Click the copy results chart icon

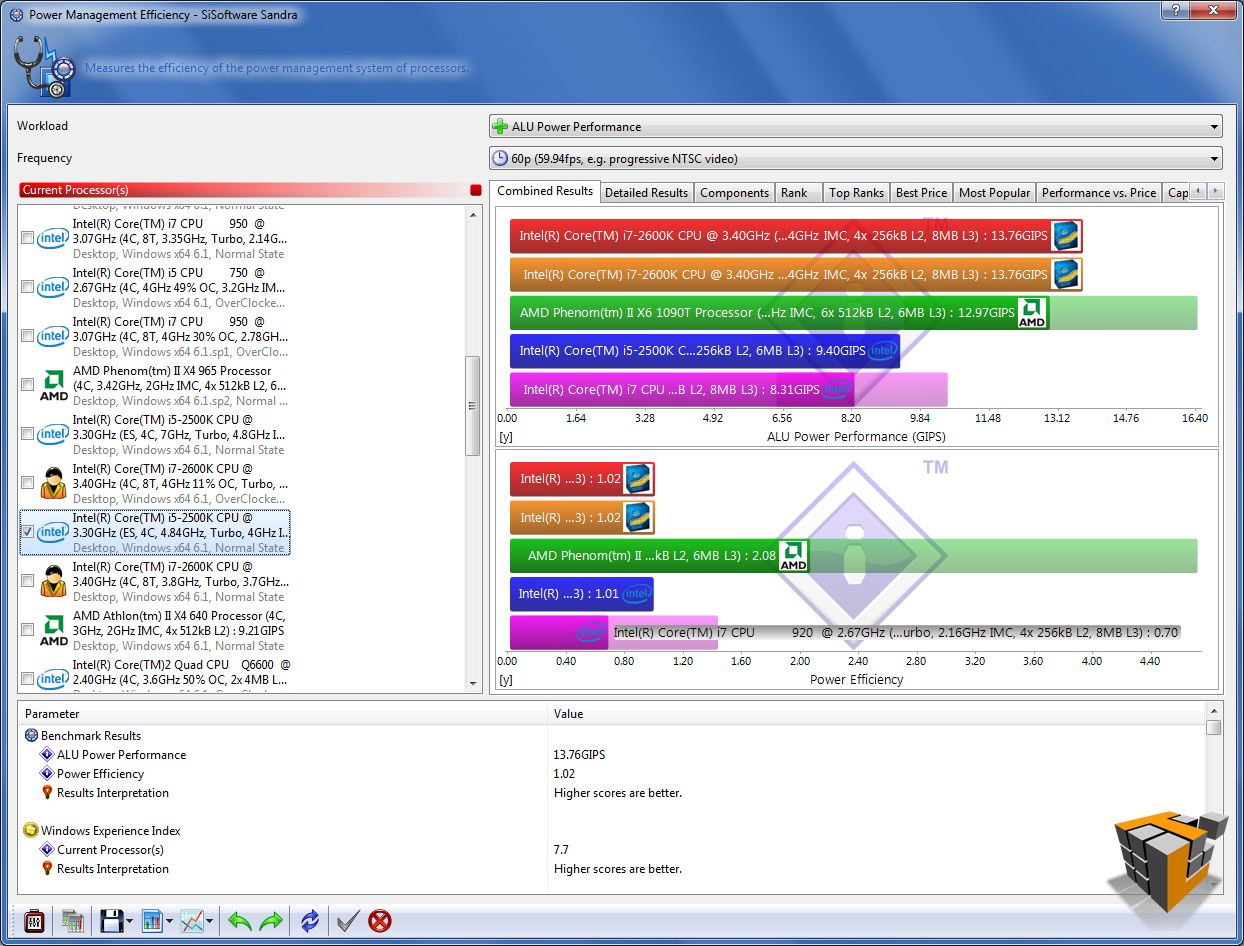click(x=72, y=921)
